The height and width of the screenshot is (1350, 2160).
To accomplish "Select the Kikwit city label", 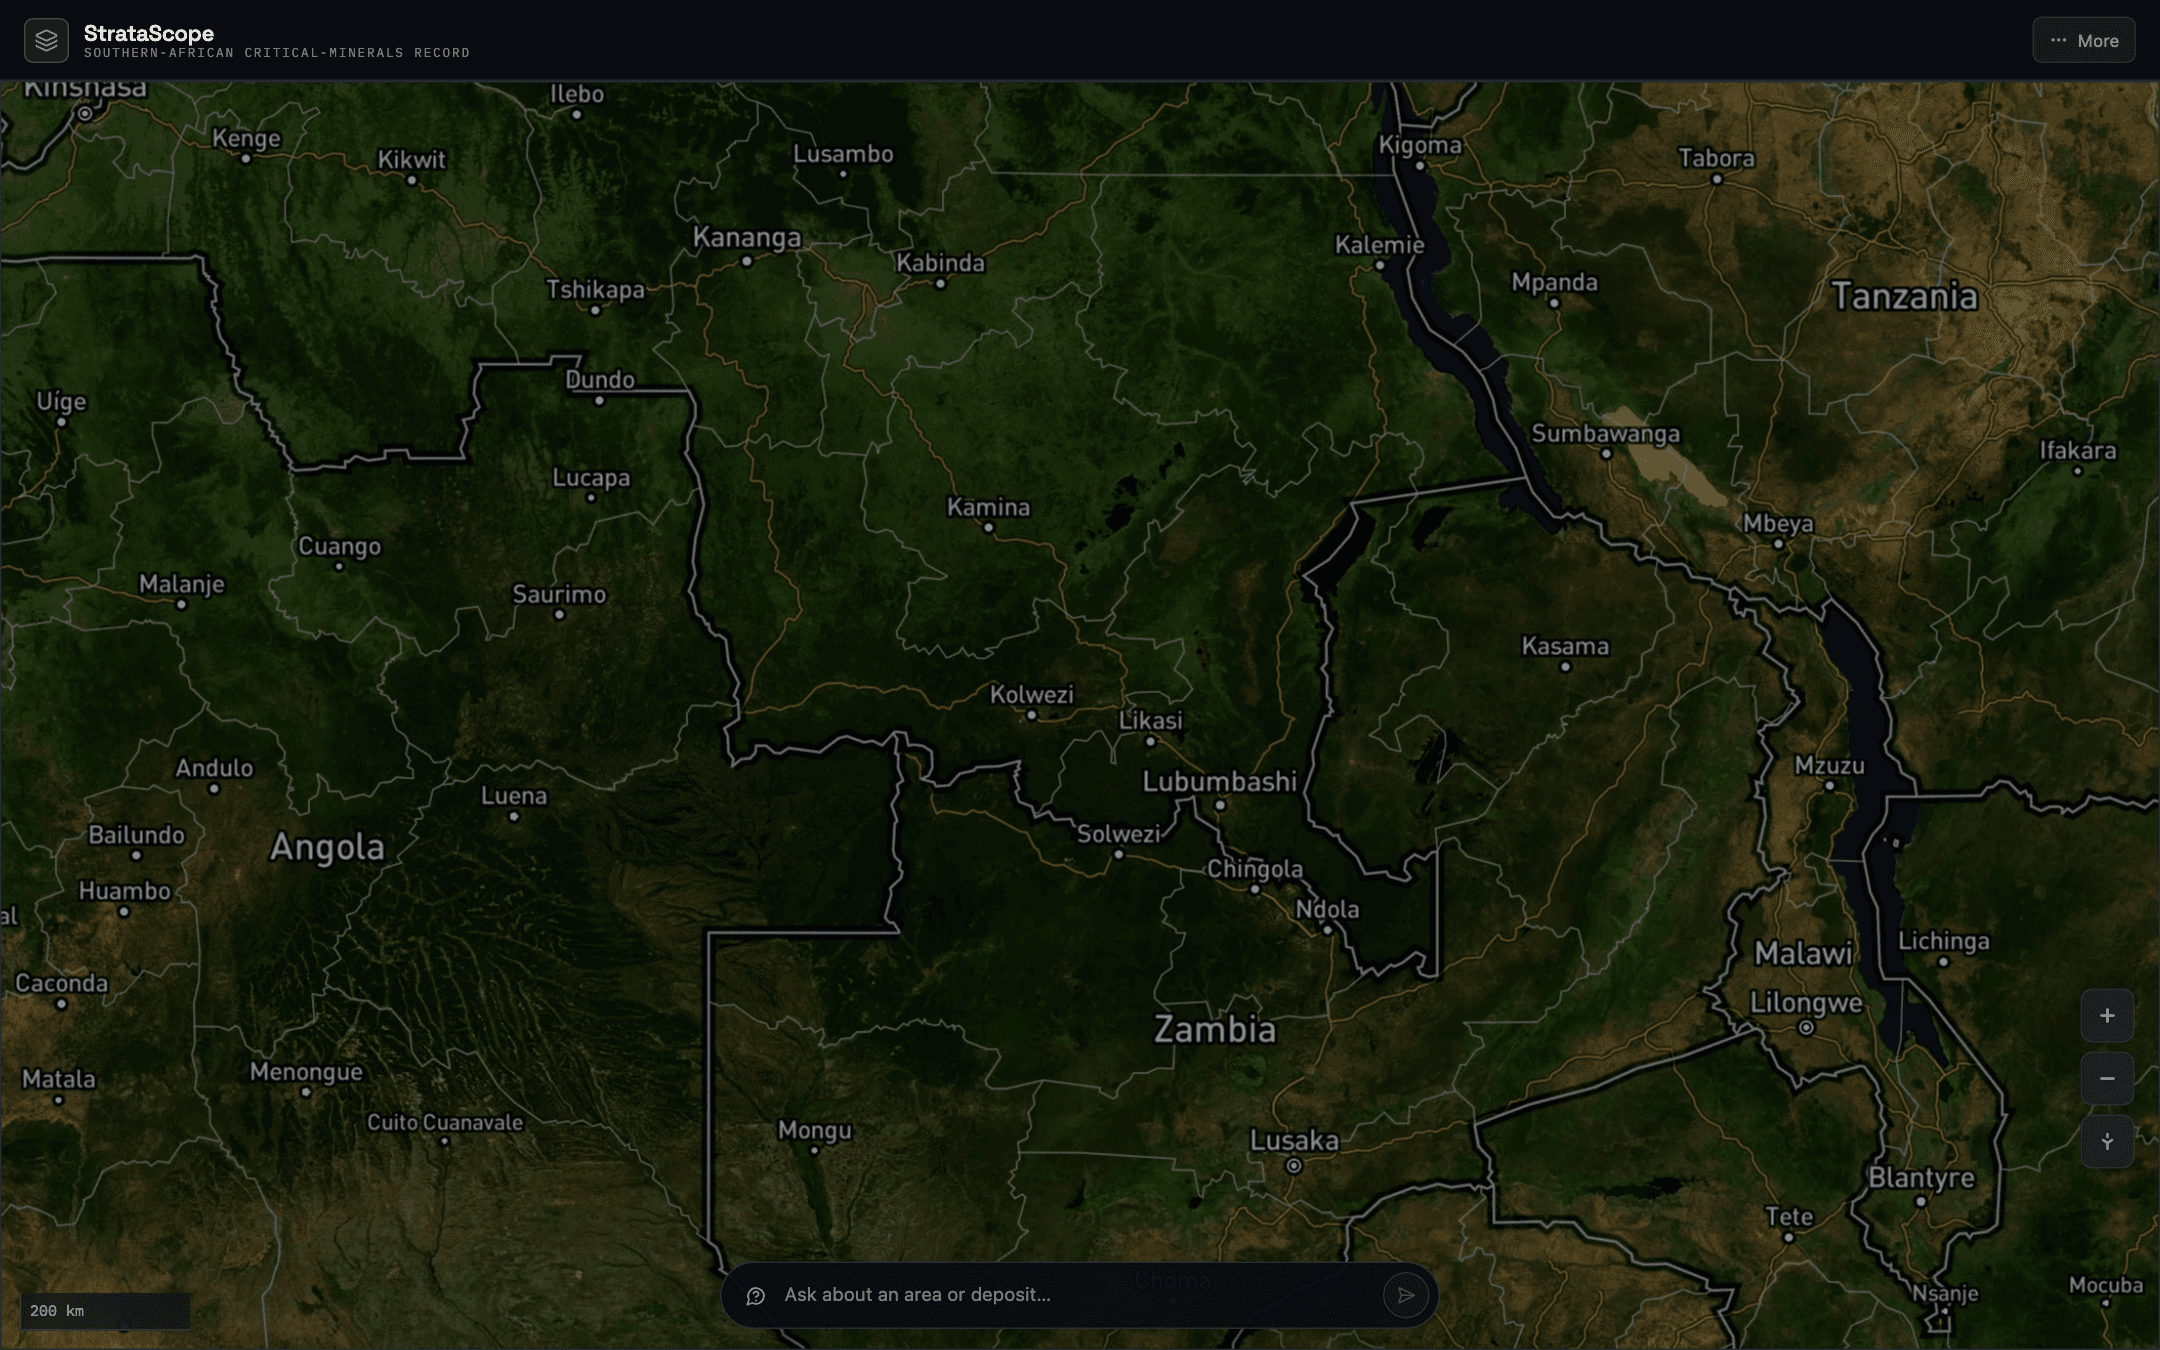I will tap(411, 160).
